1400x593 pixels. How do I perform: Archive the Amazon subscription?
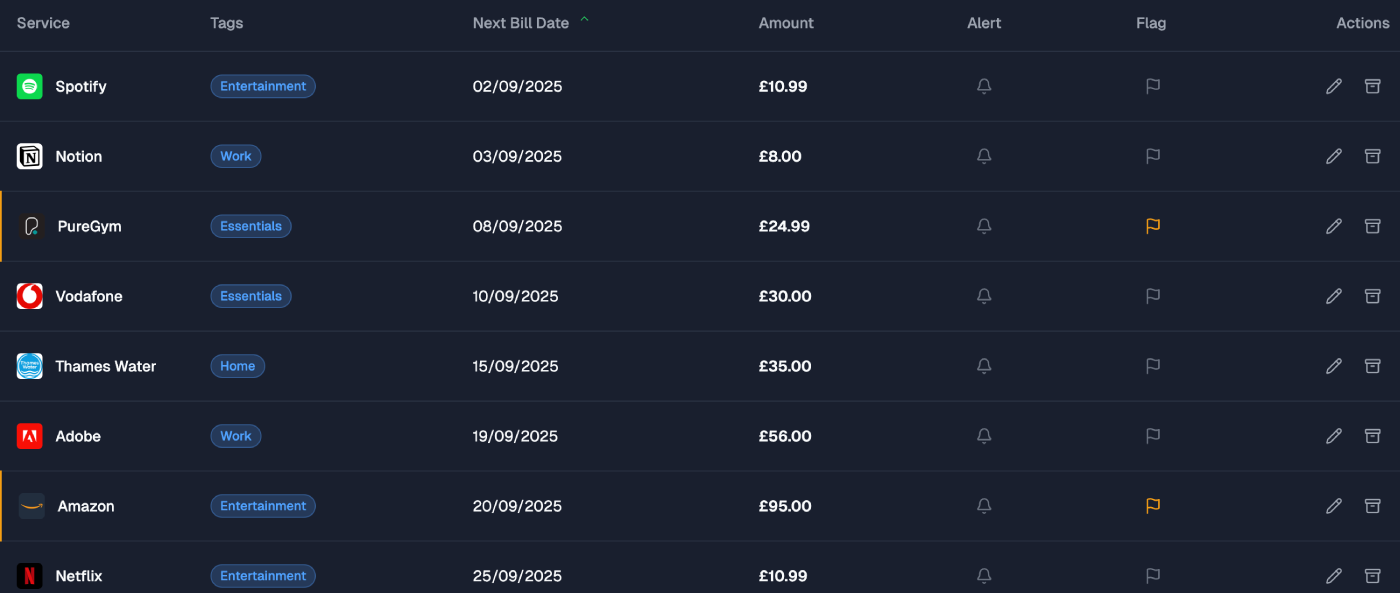[x=1372, y=506]
